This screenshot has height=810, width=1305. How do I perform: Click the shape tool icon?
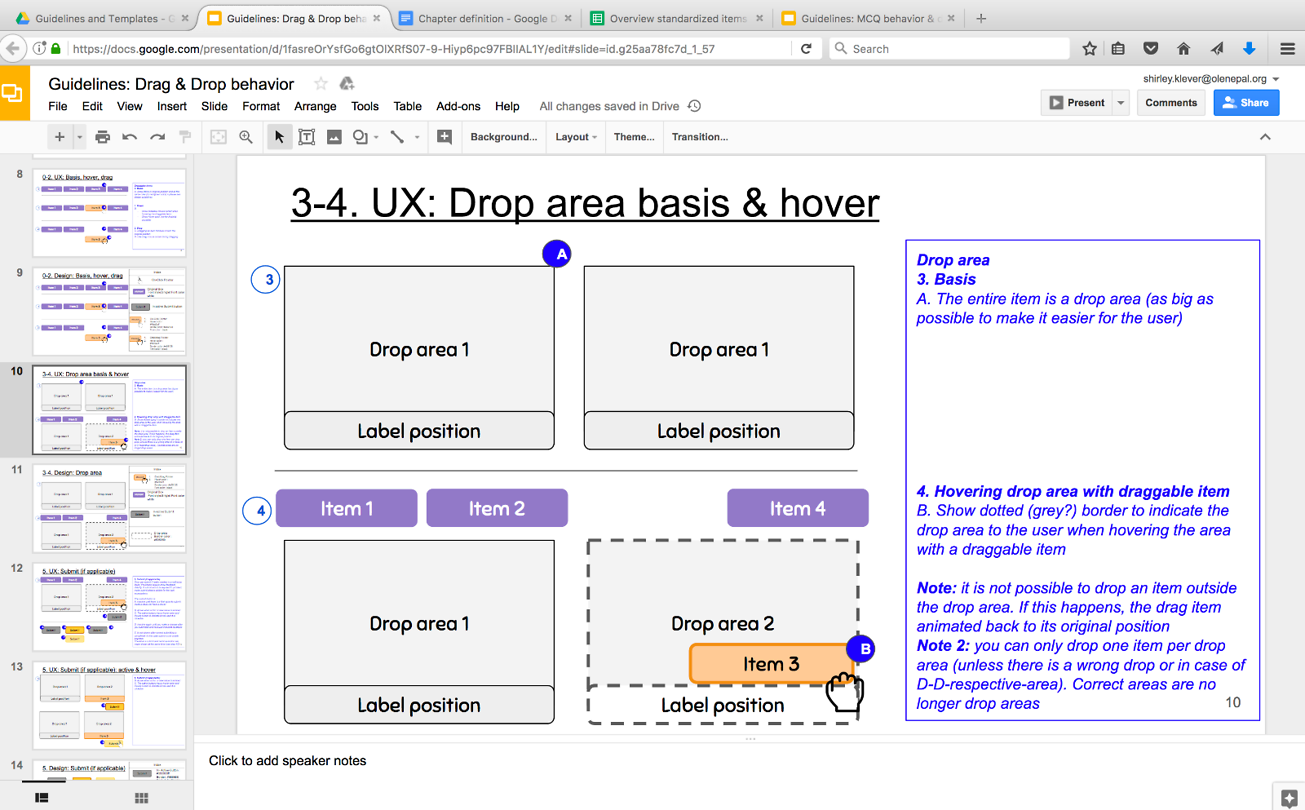(x=360, y=137)
